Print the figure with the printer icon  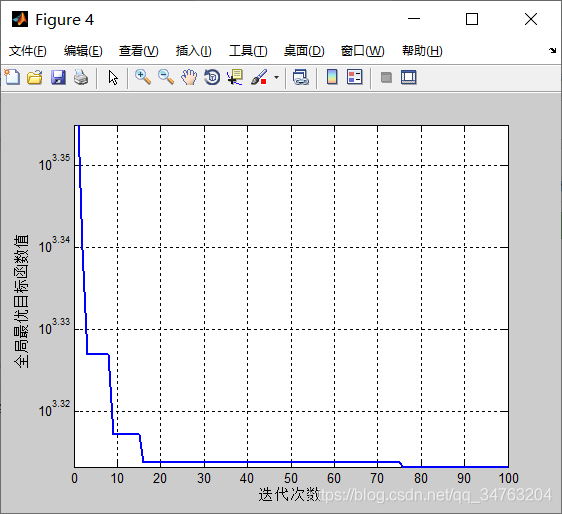pyautogui.click(x=81, y=77)
